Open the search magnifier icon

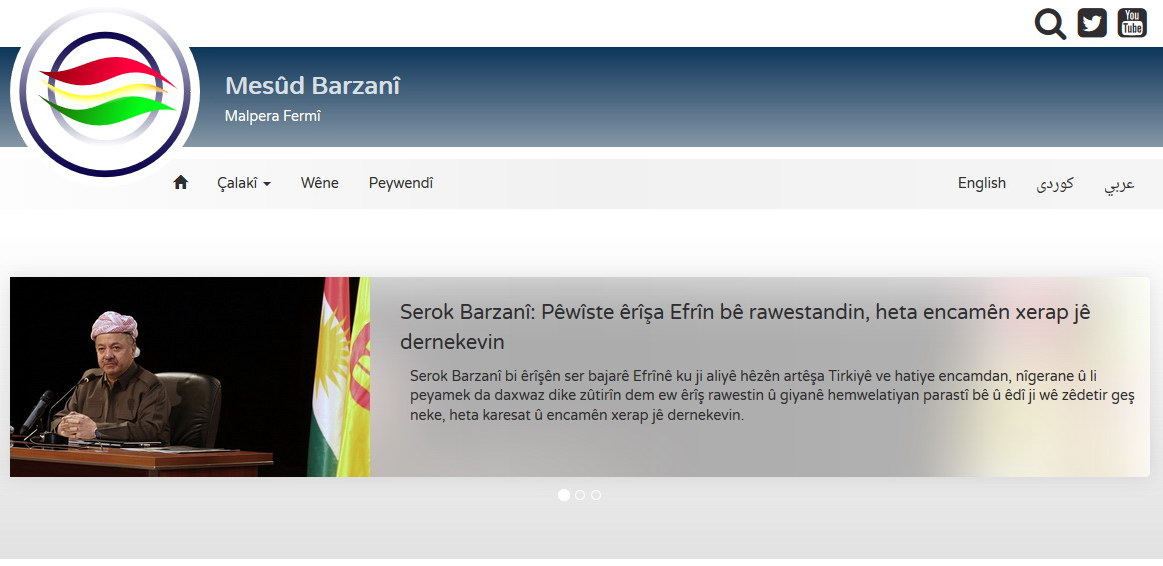point(1050,24)
